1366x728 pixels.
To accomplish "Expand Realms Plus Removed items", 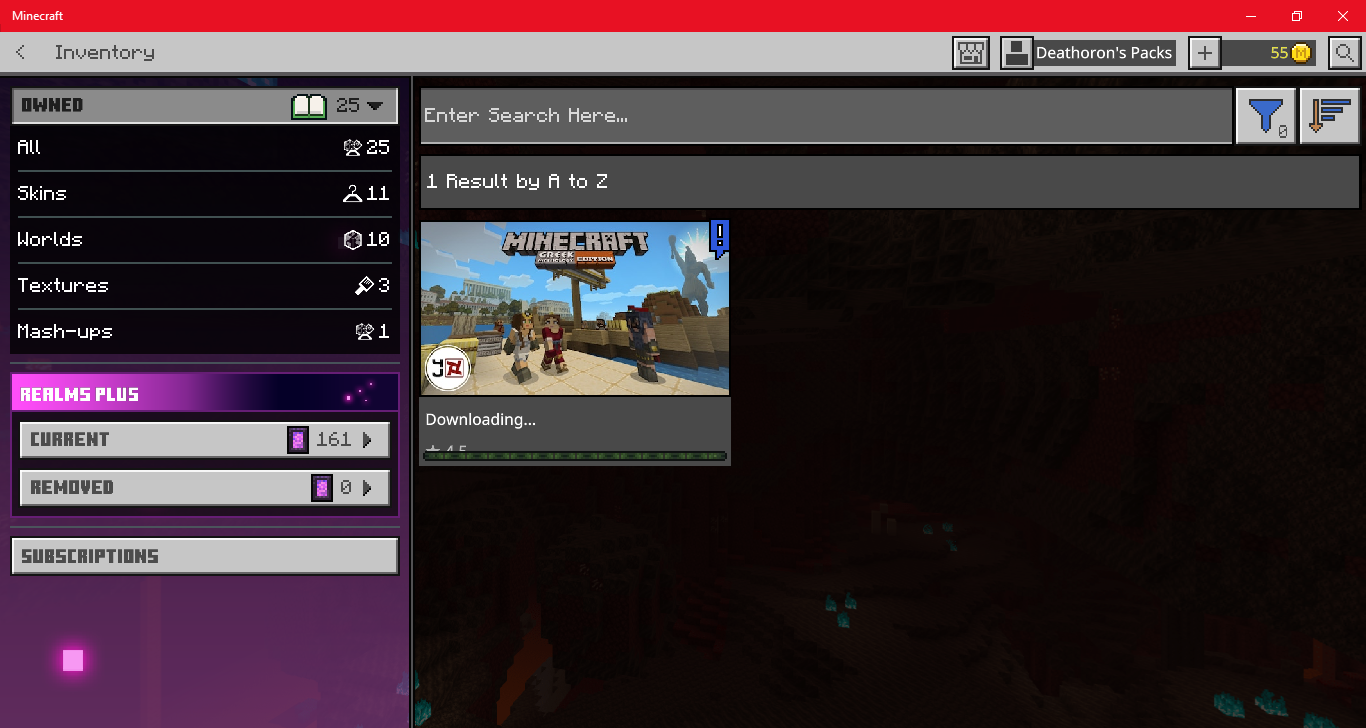I will pyautogui.click(x=205, y=487).
